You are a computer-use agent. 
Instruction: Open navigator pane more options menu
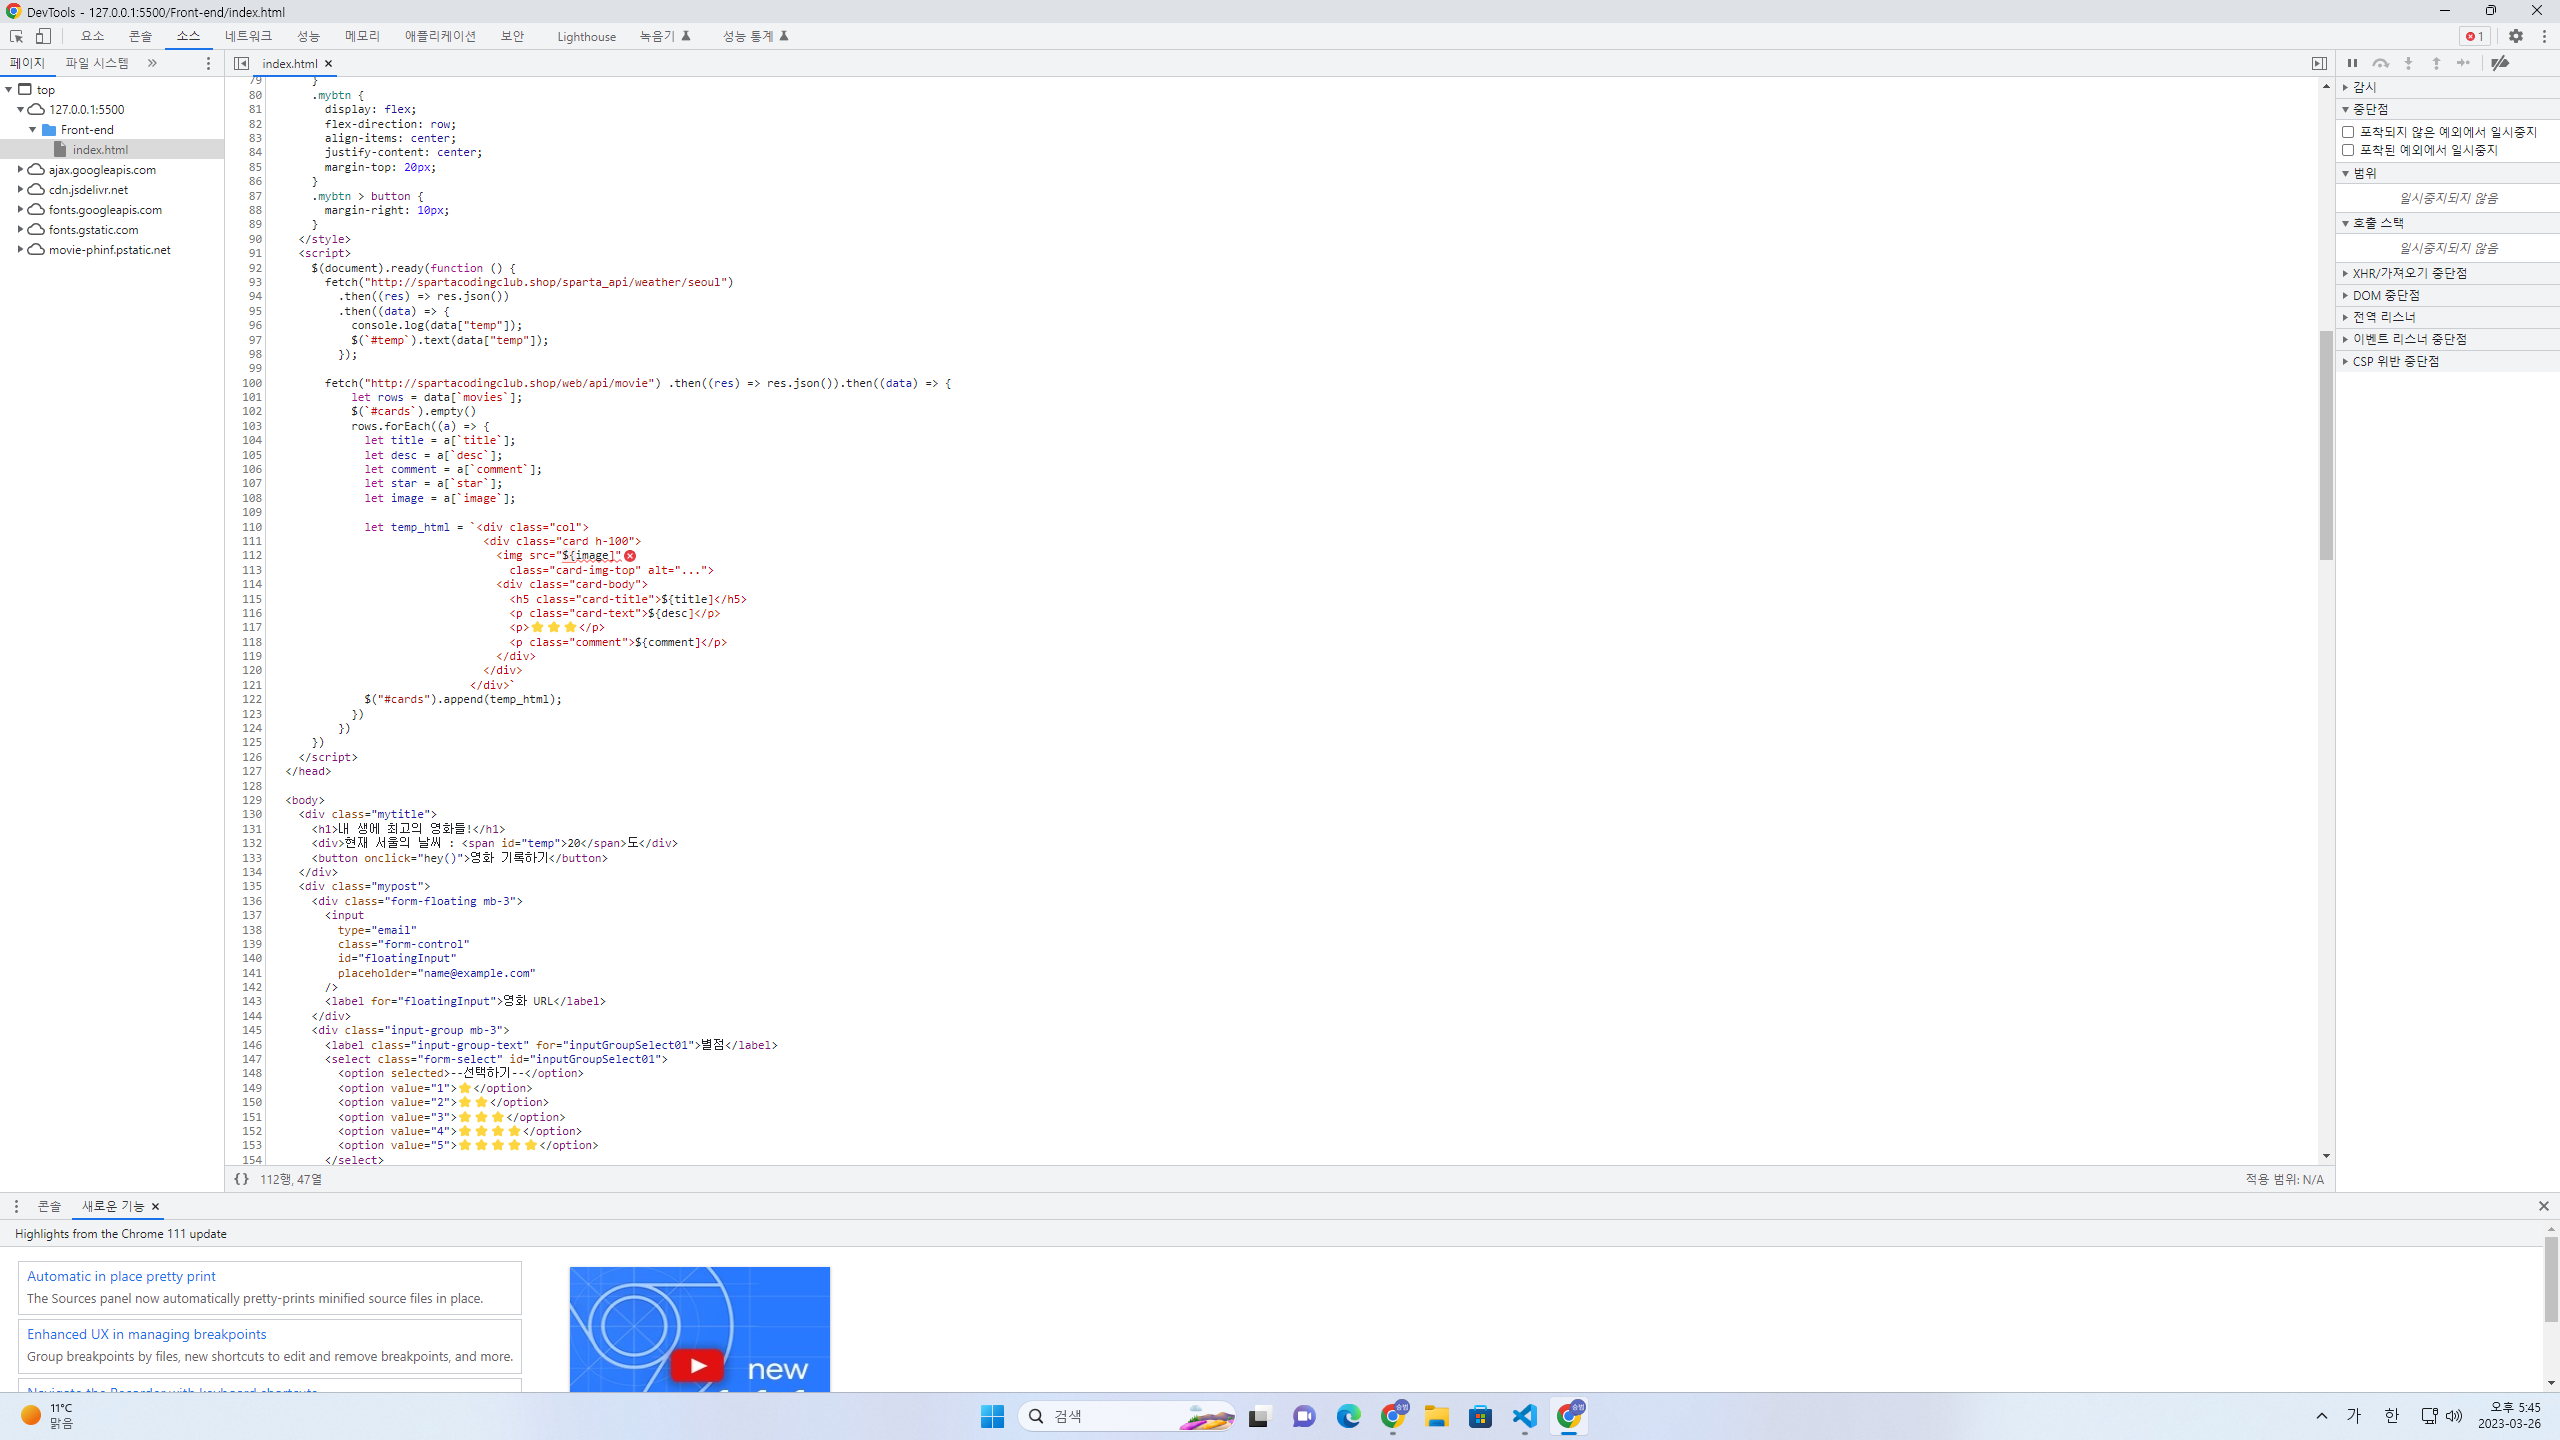(x=208, y=63)
